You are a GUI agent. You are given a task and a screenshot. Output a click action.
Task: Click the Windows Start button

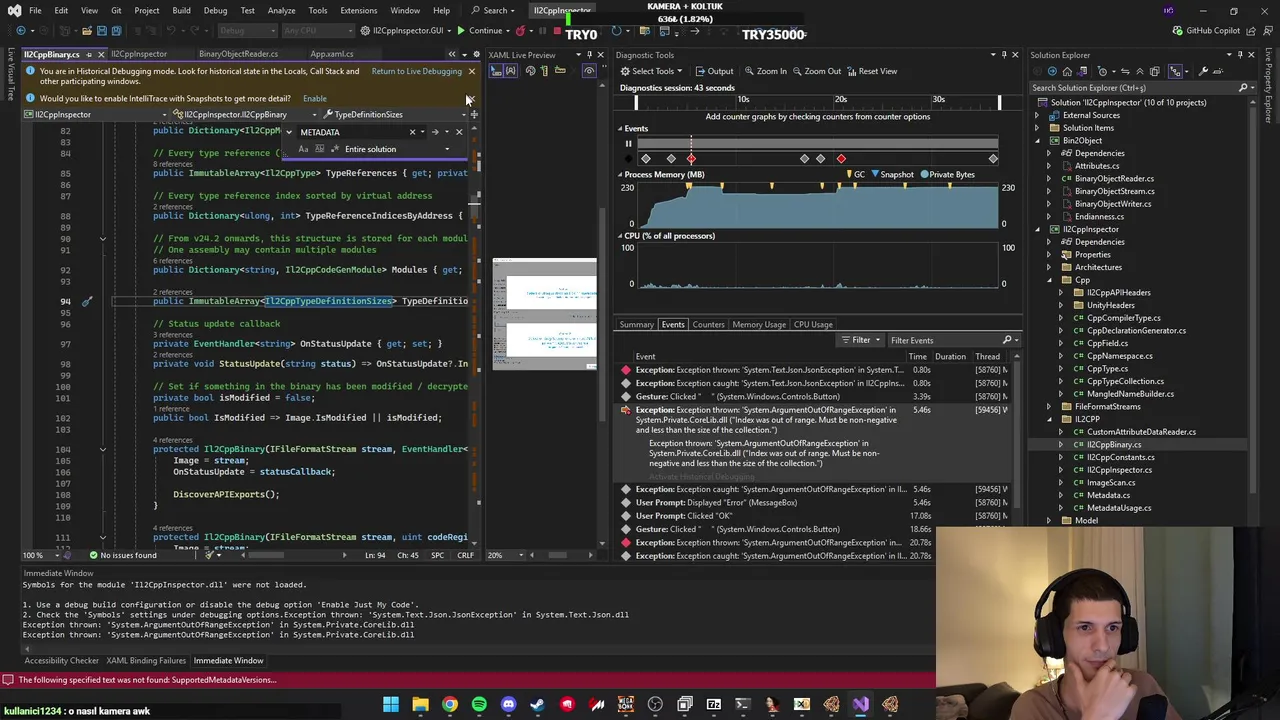[391, 705]
